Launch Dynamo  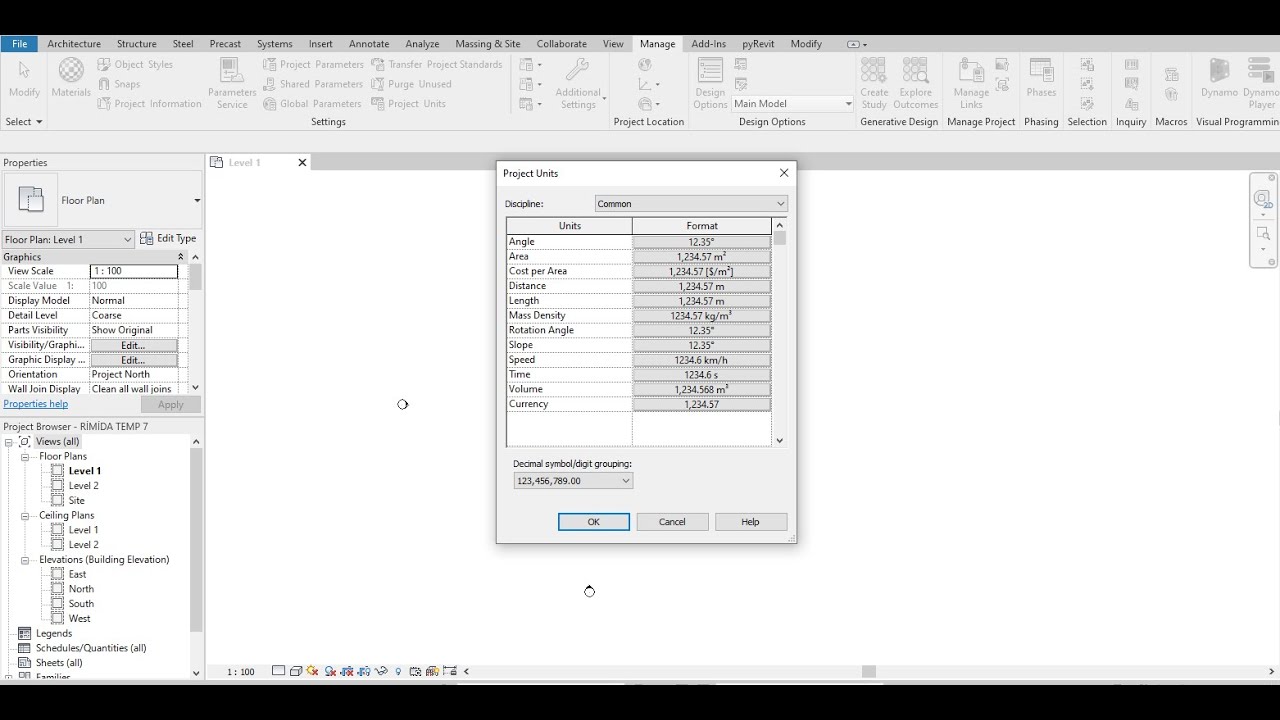tap(1219, 78)
